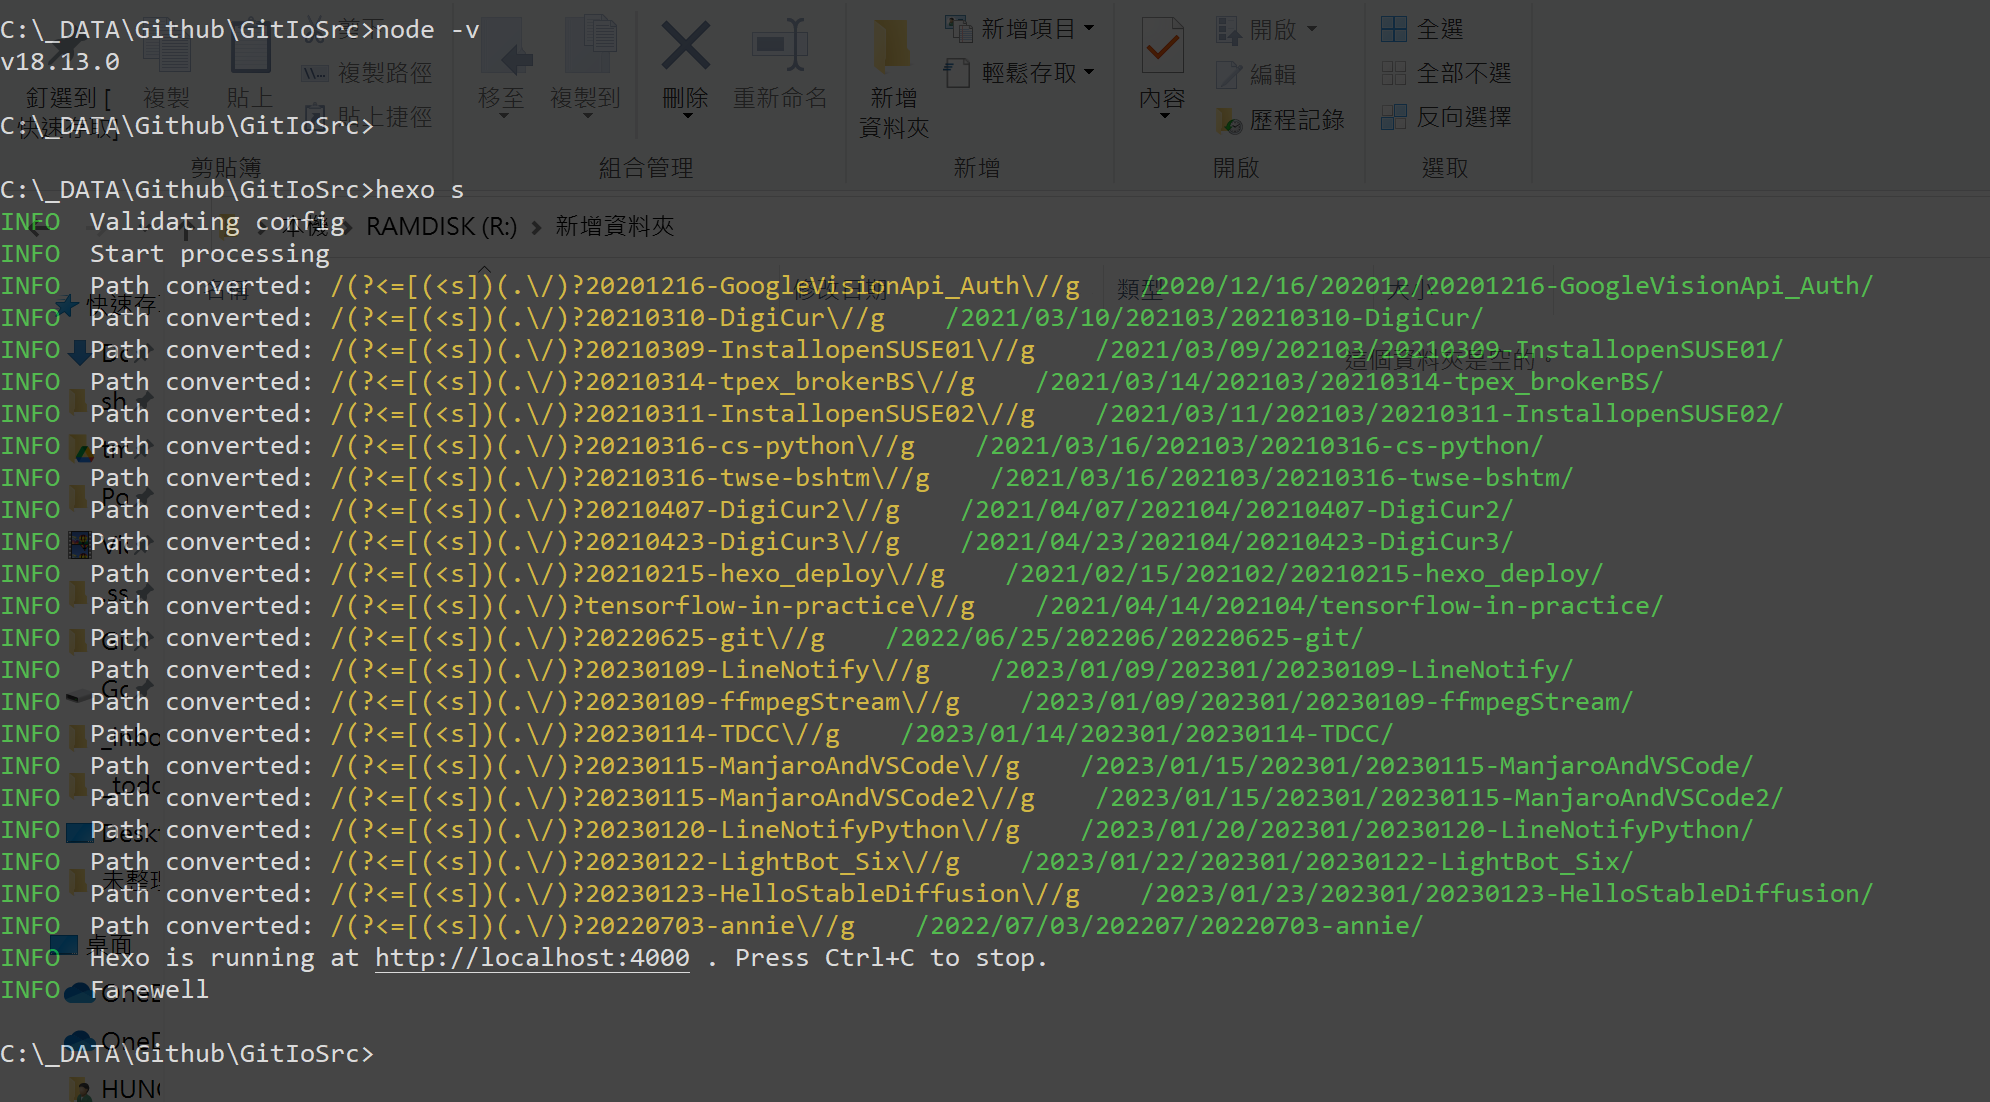Image resolution: width=1990 pixels, height=1102 pixels.
Task: Click the 'Start processing' line in terminal
Action: (210, 254)
